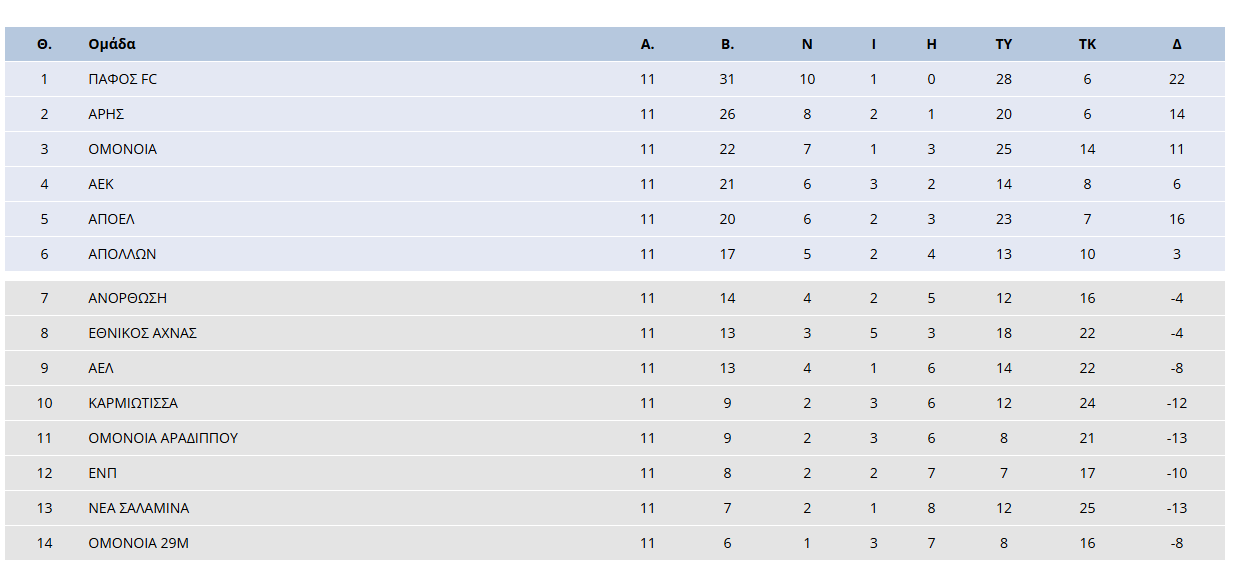Click the ΑΠΟΛΛΩΝ team name
This screenshot has width=1234, height=583.
click(122, 254)
